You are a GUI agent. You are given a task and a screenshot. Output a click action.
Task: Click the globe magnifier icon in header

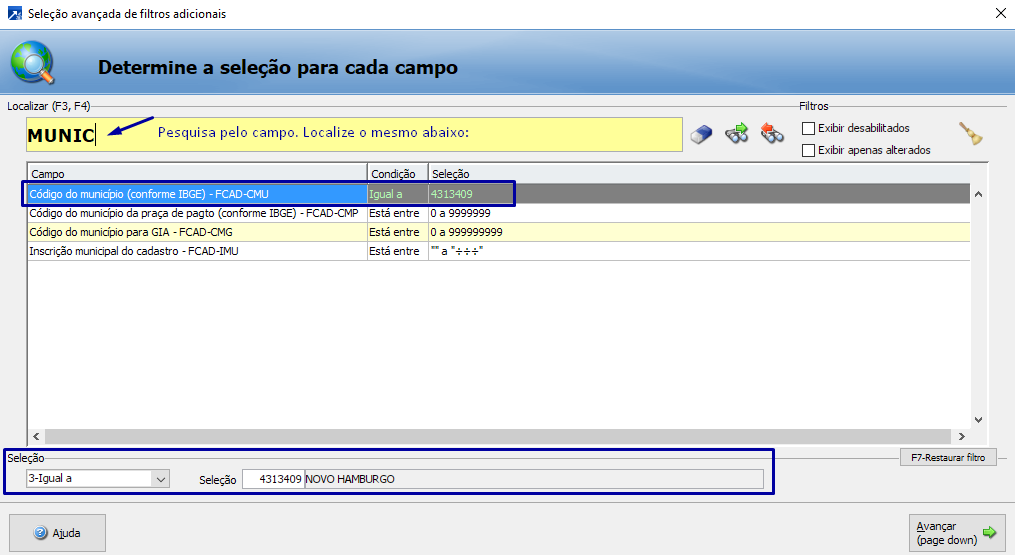click(32, 62)
